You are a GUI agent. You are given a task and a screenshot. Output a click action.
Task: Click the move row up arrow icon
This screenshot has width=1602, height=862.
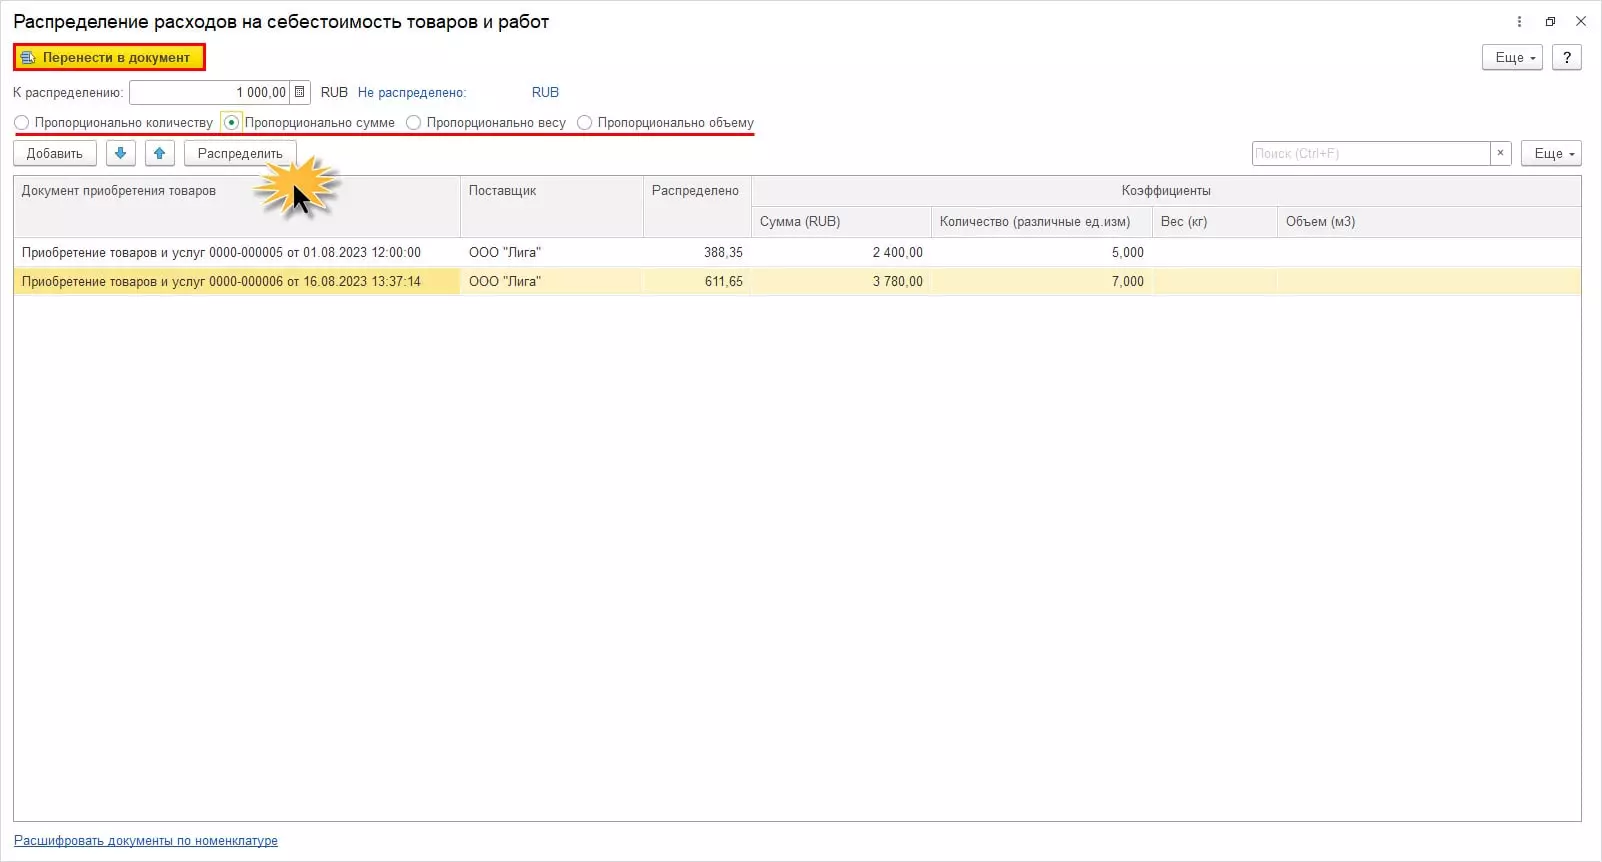click(160, 153)
